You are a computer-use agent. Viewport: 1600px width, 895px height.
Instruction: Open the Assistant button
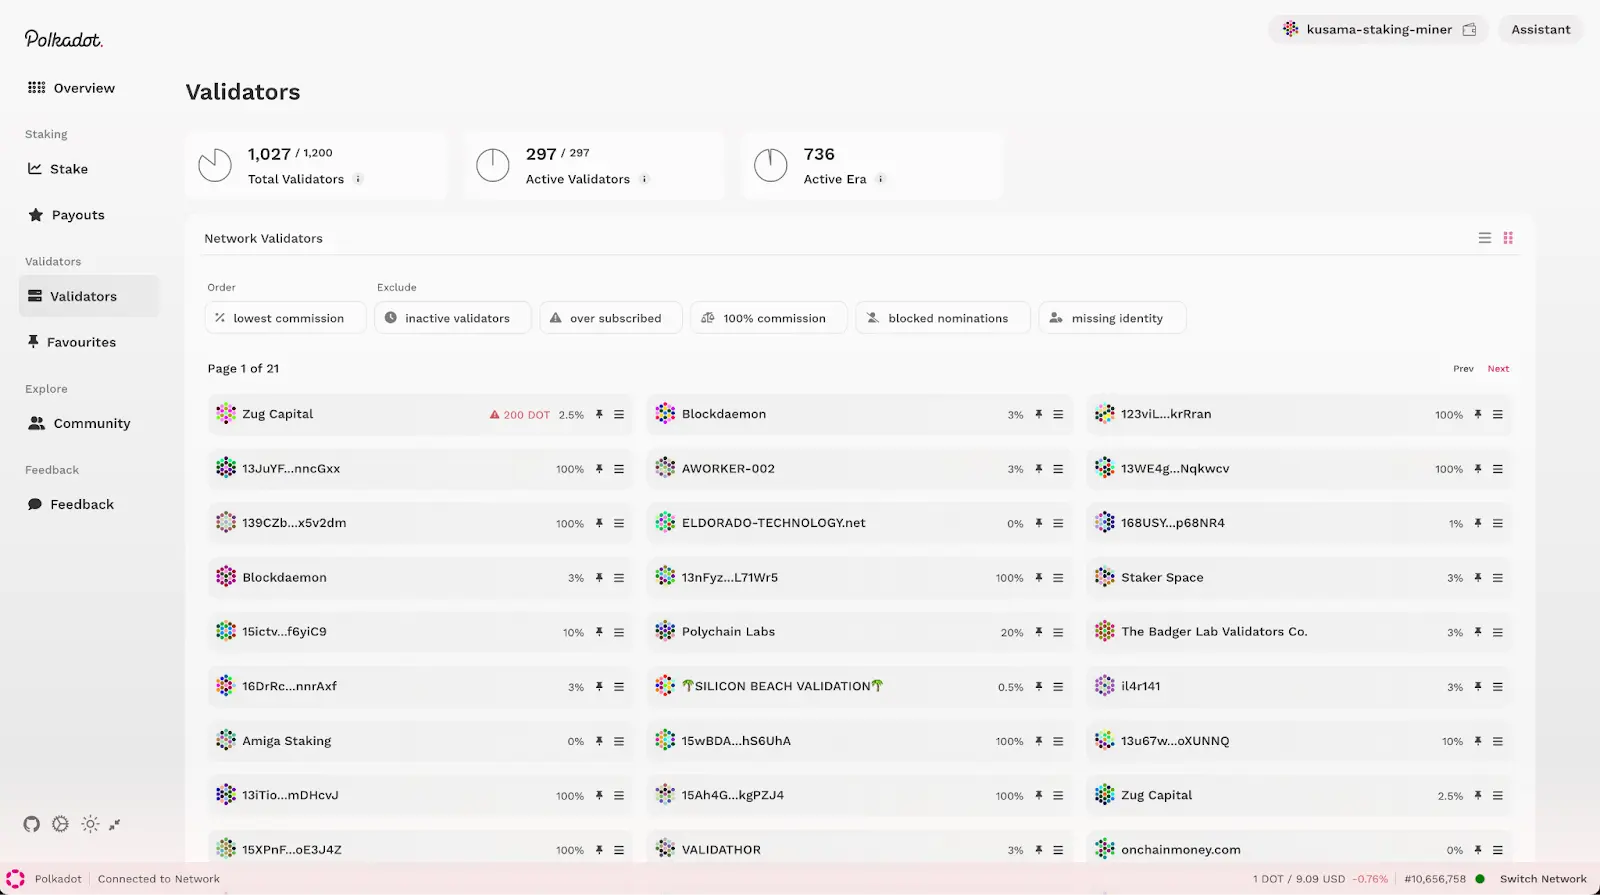click(1540, 29)
